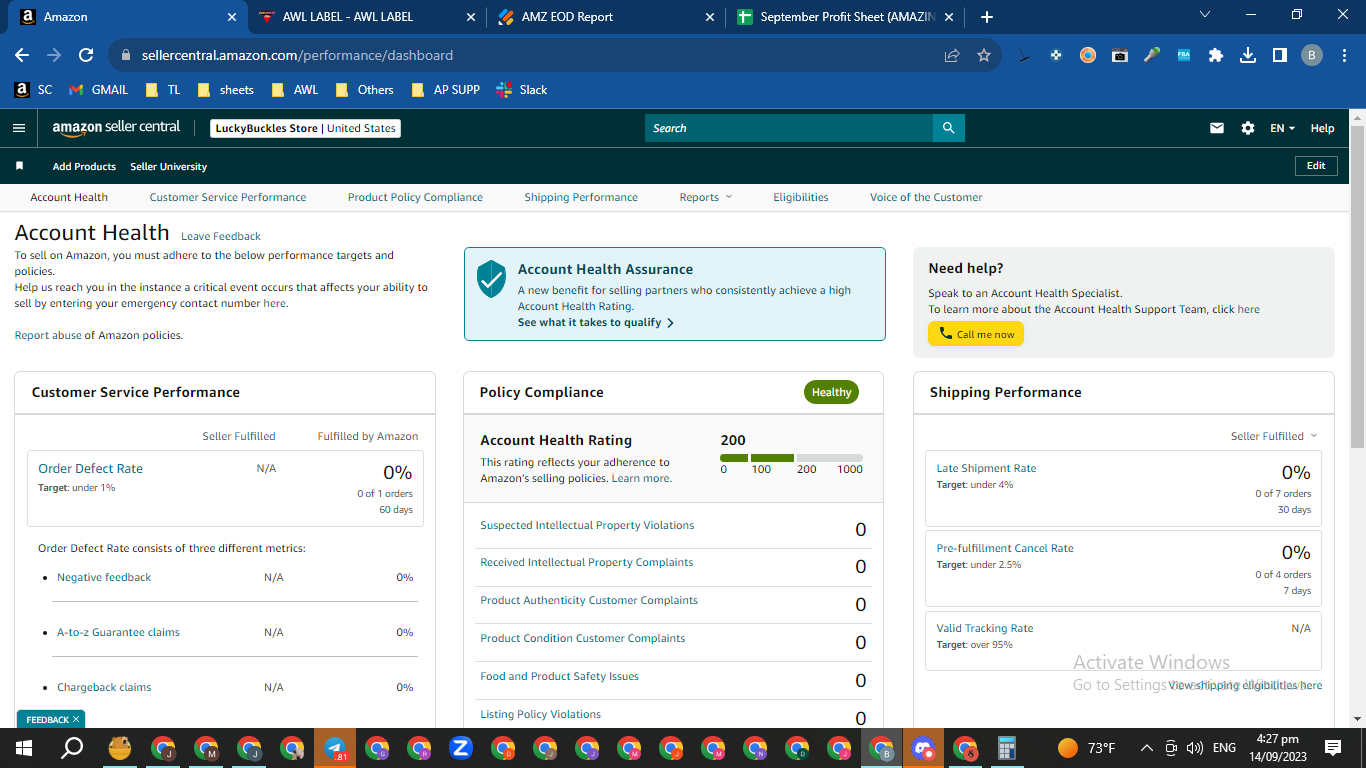Open the Chrome profile B avatar
This screenshot has height=768, width=1366.
pyautogui.click(x=1312, y=56)
